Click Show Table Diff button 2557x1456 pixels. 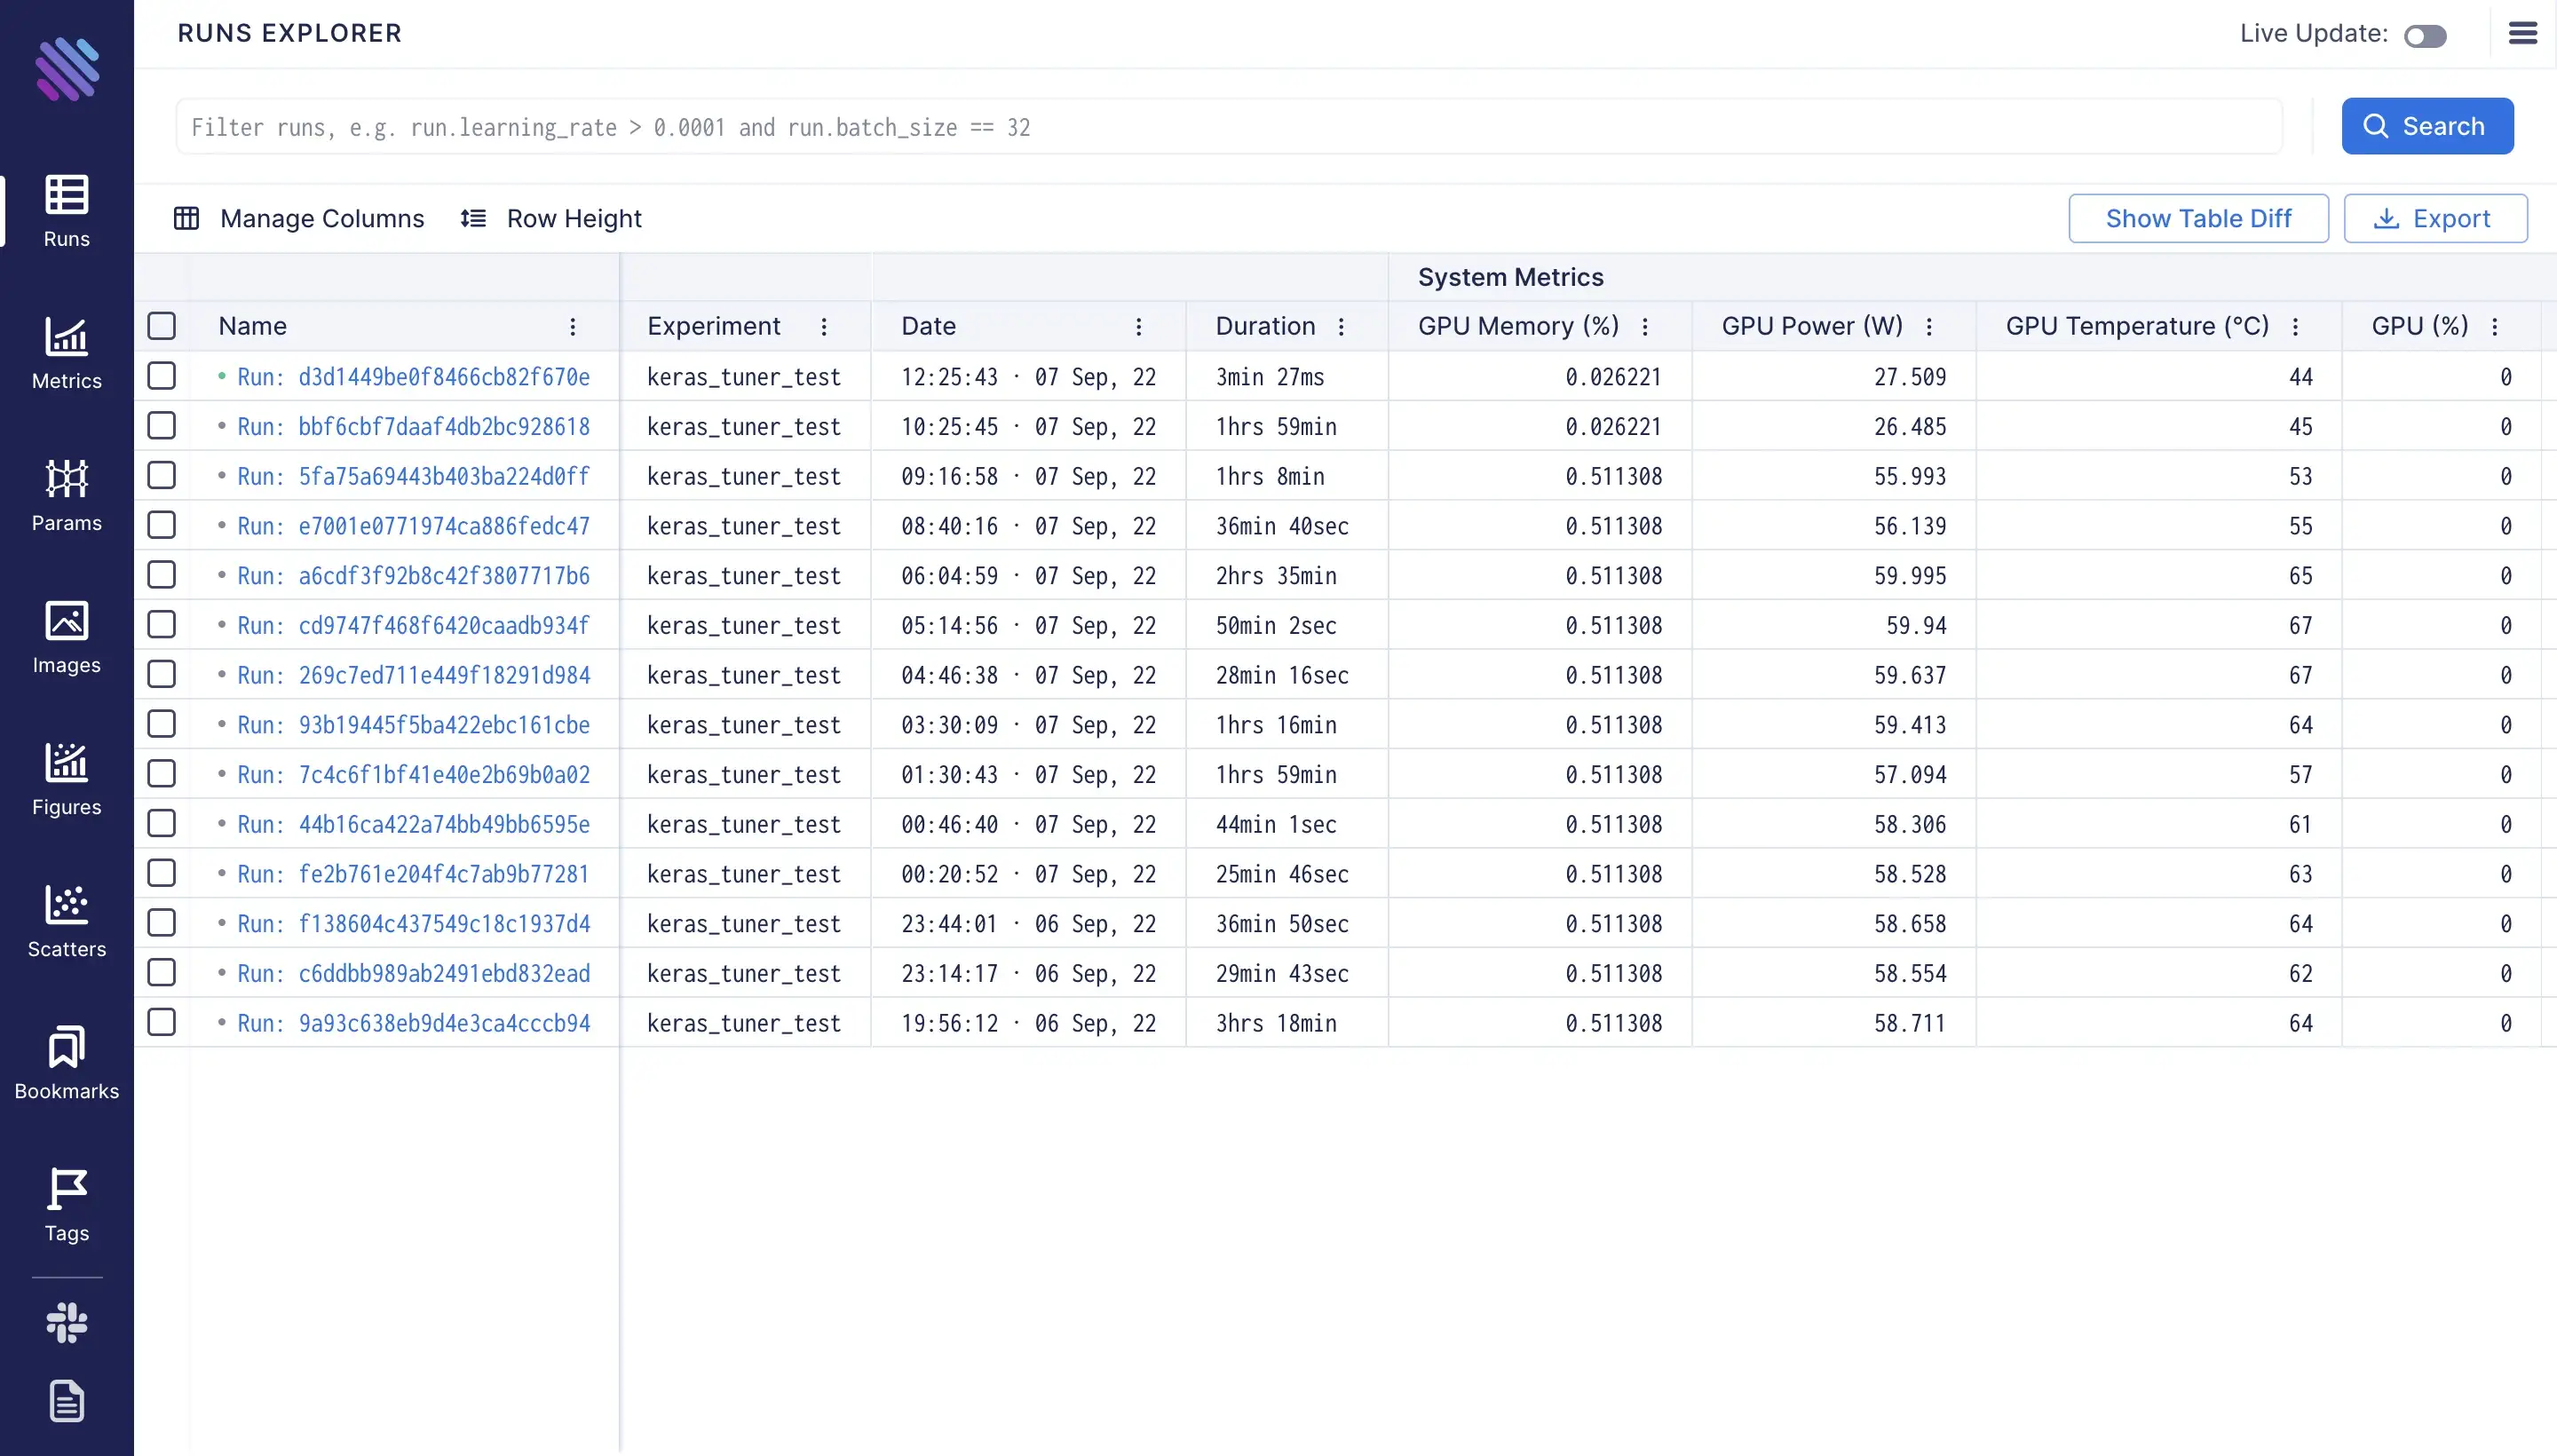[2198, 218]
